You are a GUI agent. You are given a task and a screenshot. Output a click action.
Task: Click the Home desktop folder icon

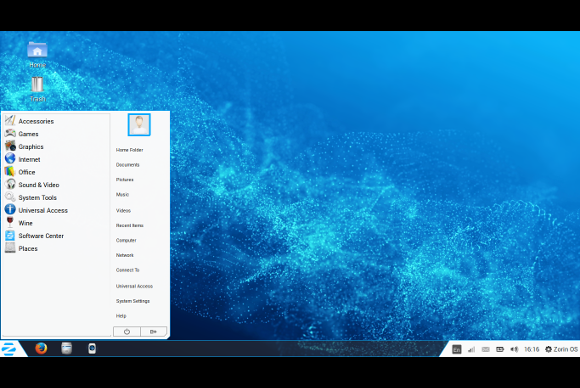tap(37, 54)
